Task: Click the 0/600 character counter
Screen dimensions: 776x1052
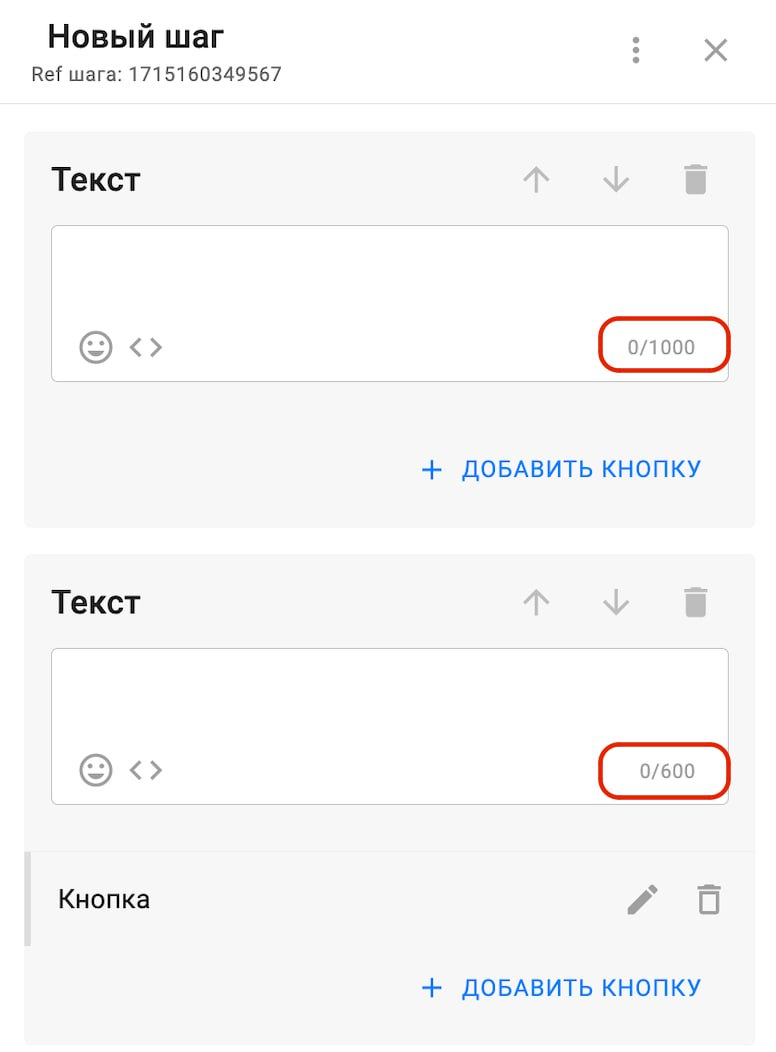Action: 667,771
